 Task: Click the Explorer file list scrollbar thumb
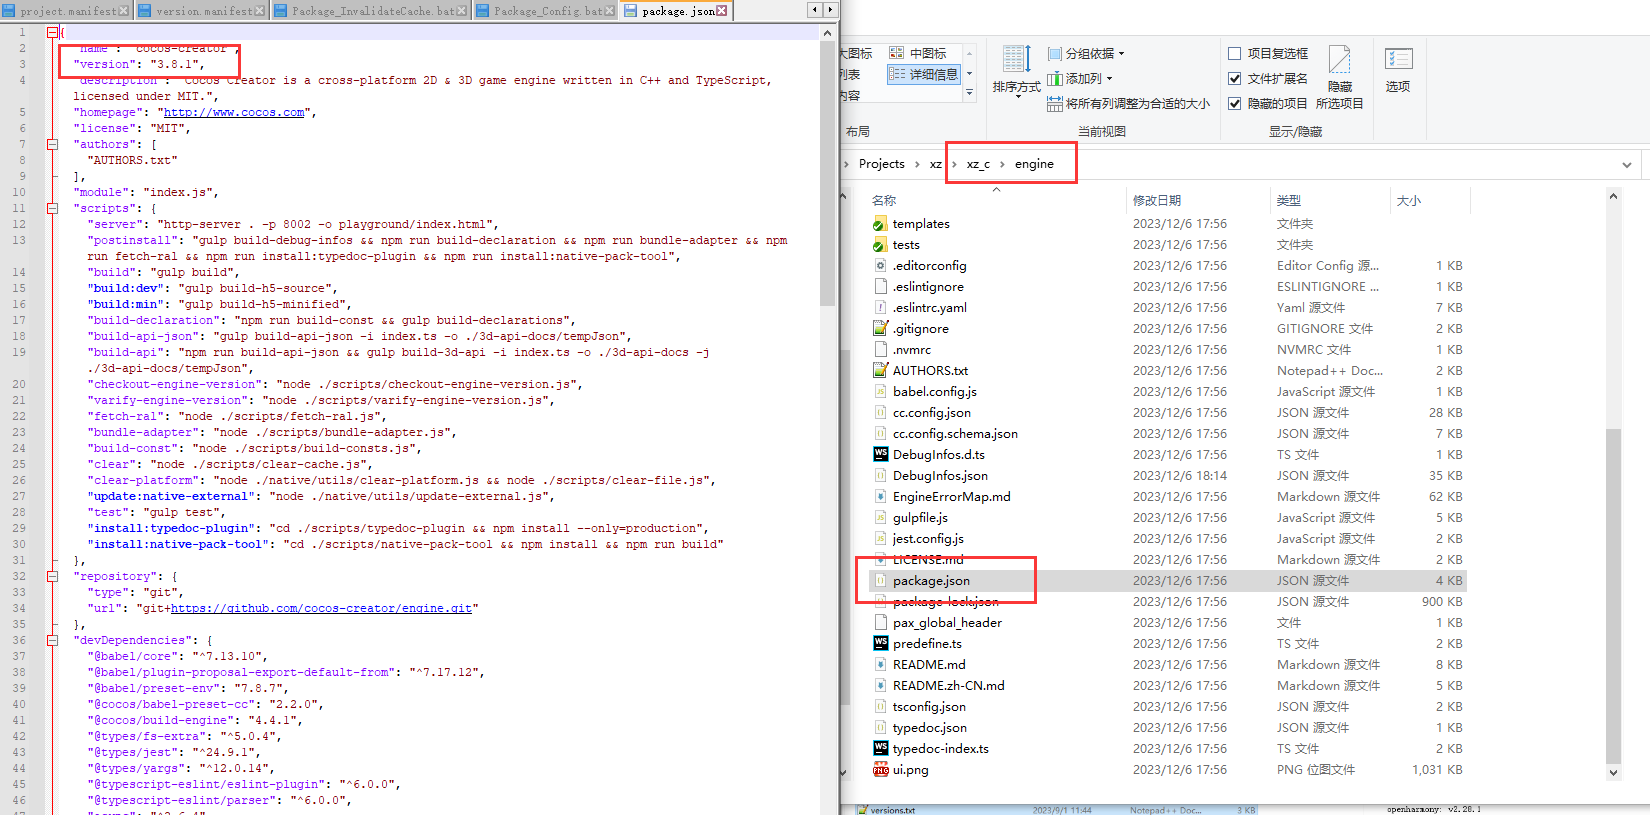click(x=1613, y=596)
